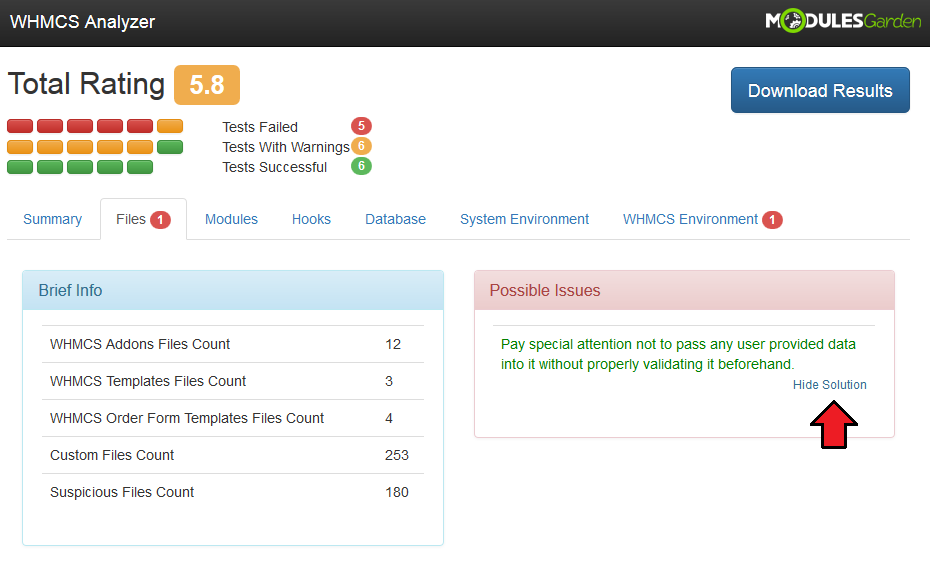Click the Tests Failed label
930x568 pixels.
click(260, 127)
